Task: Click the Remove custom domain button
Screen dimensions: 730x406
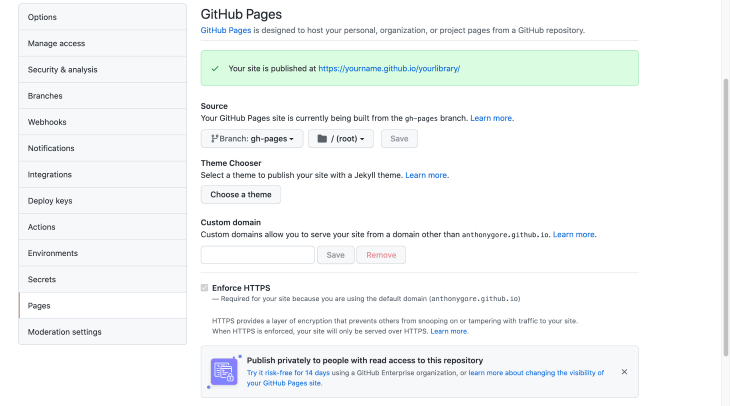Action: tap(381, 255)
